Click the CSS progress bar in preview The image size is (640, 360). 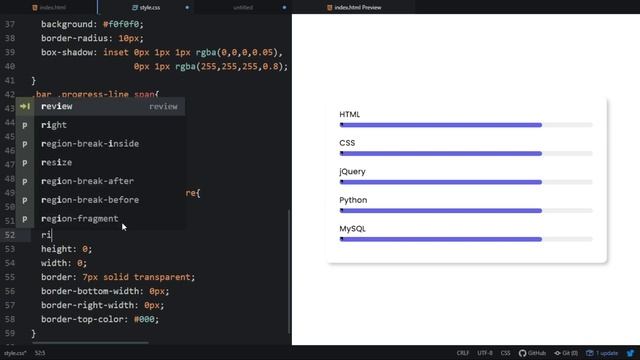point(466,153)
